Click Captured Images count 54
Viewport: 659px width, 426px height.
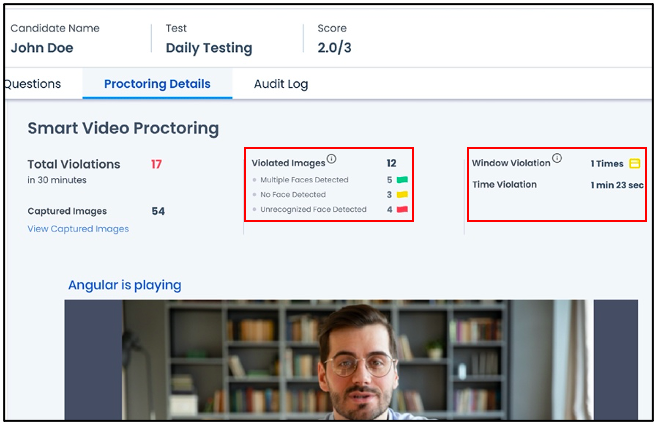coord(158,211)
